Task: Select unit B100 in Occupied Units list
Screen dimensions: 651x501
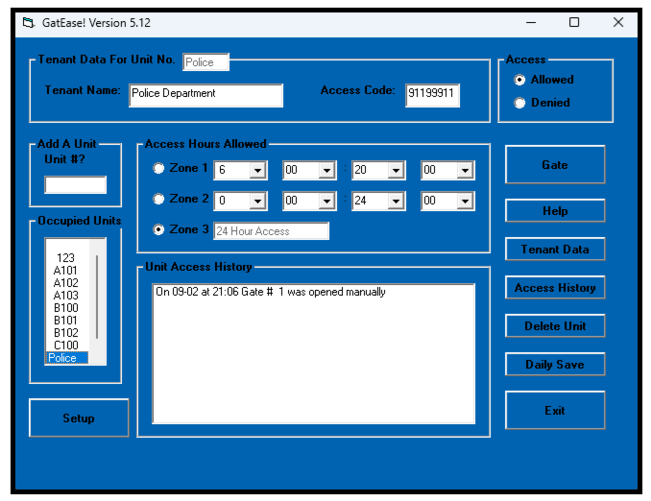Action: [x=66, y=308]
